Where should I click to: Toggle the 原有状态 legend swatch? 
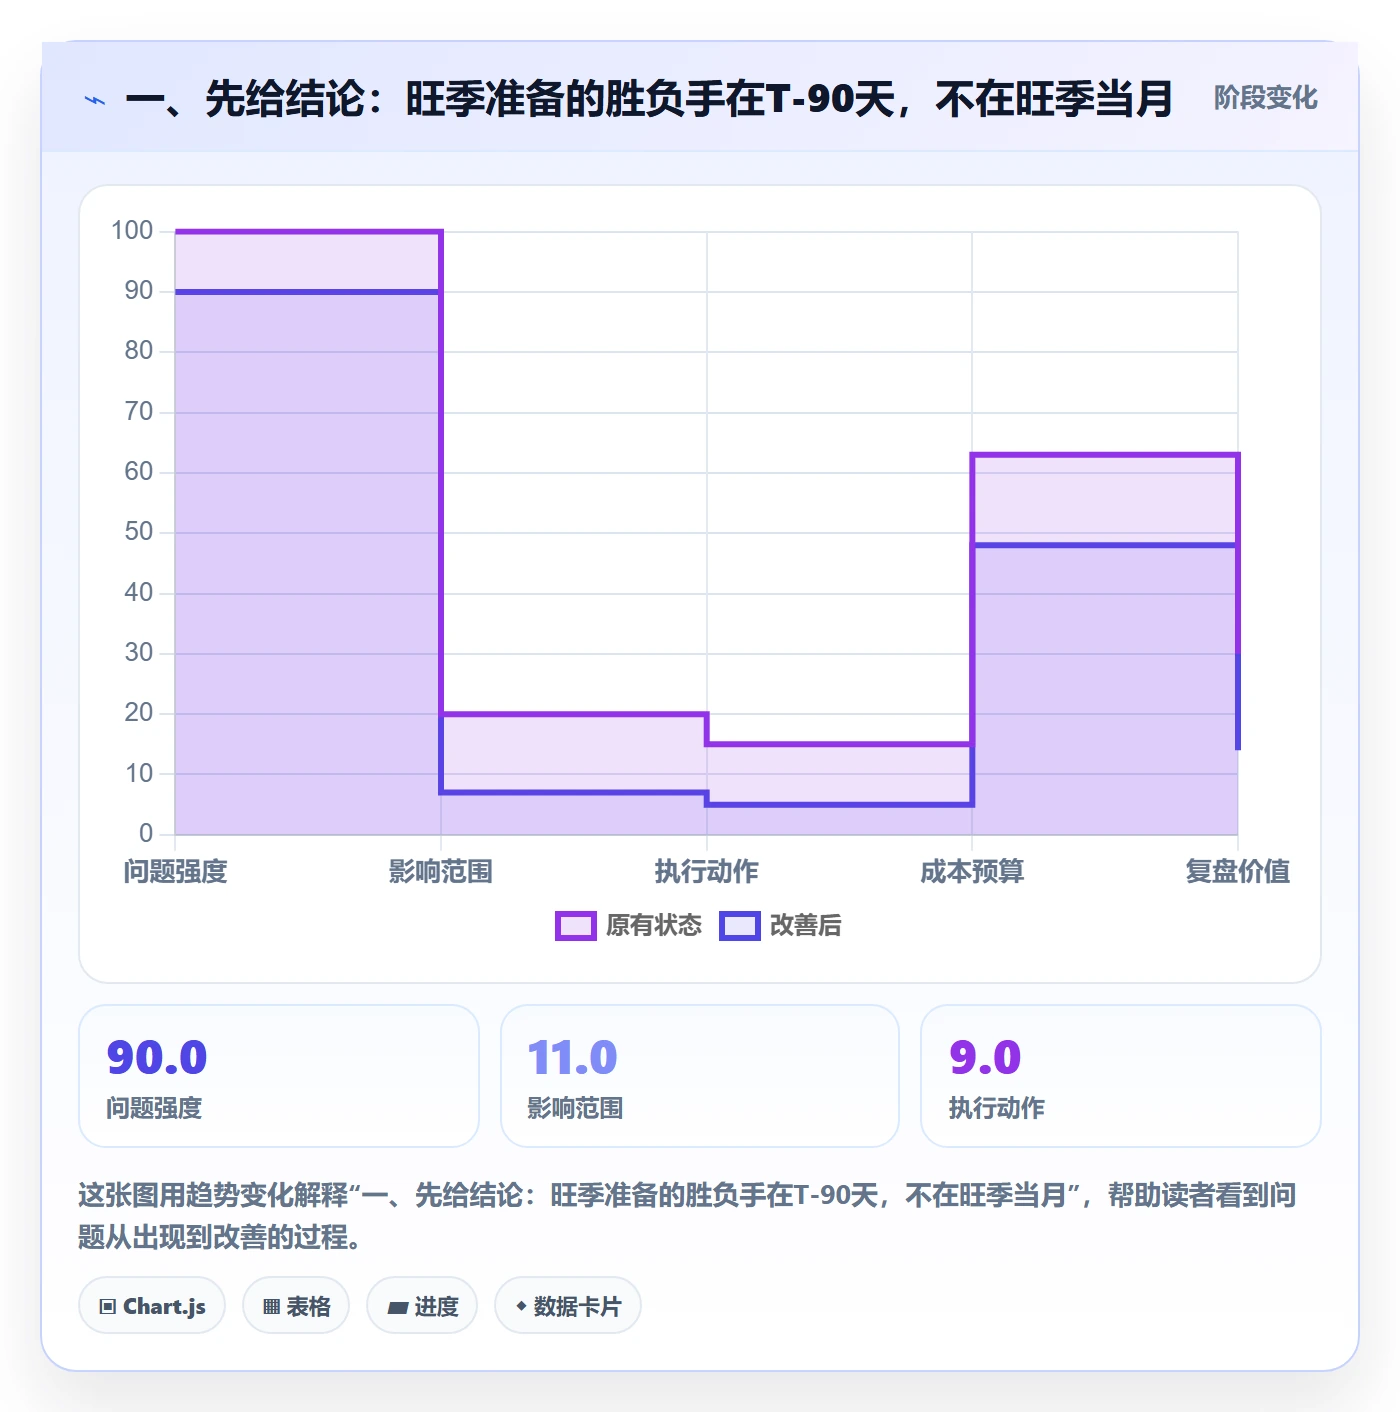pos(575,926)
